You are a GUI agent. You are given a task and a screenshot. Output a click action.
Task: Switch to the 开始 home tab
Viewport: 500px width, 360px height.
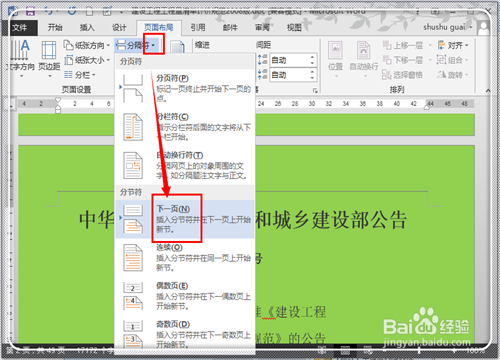[55, 28]
